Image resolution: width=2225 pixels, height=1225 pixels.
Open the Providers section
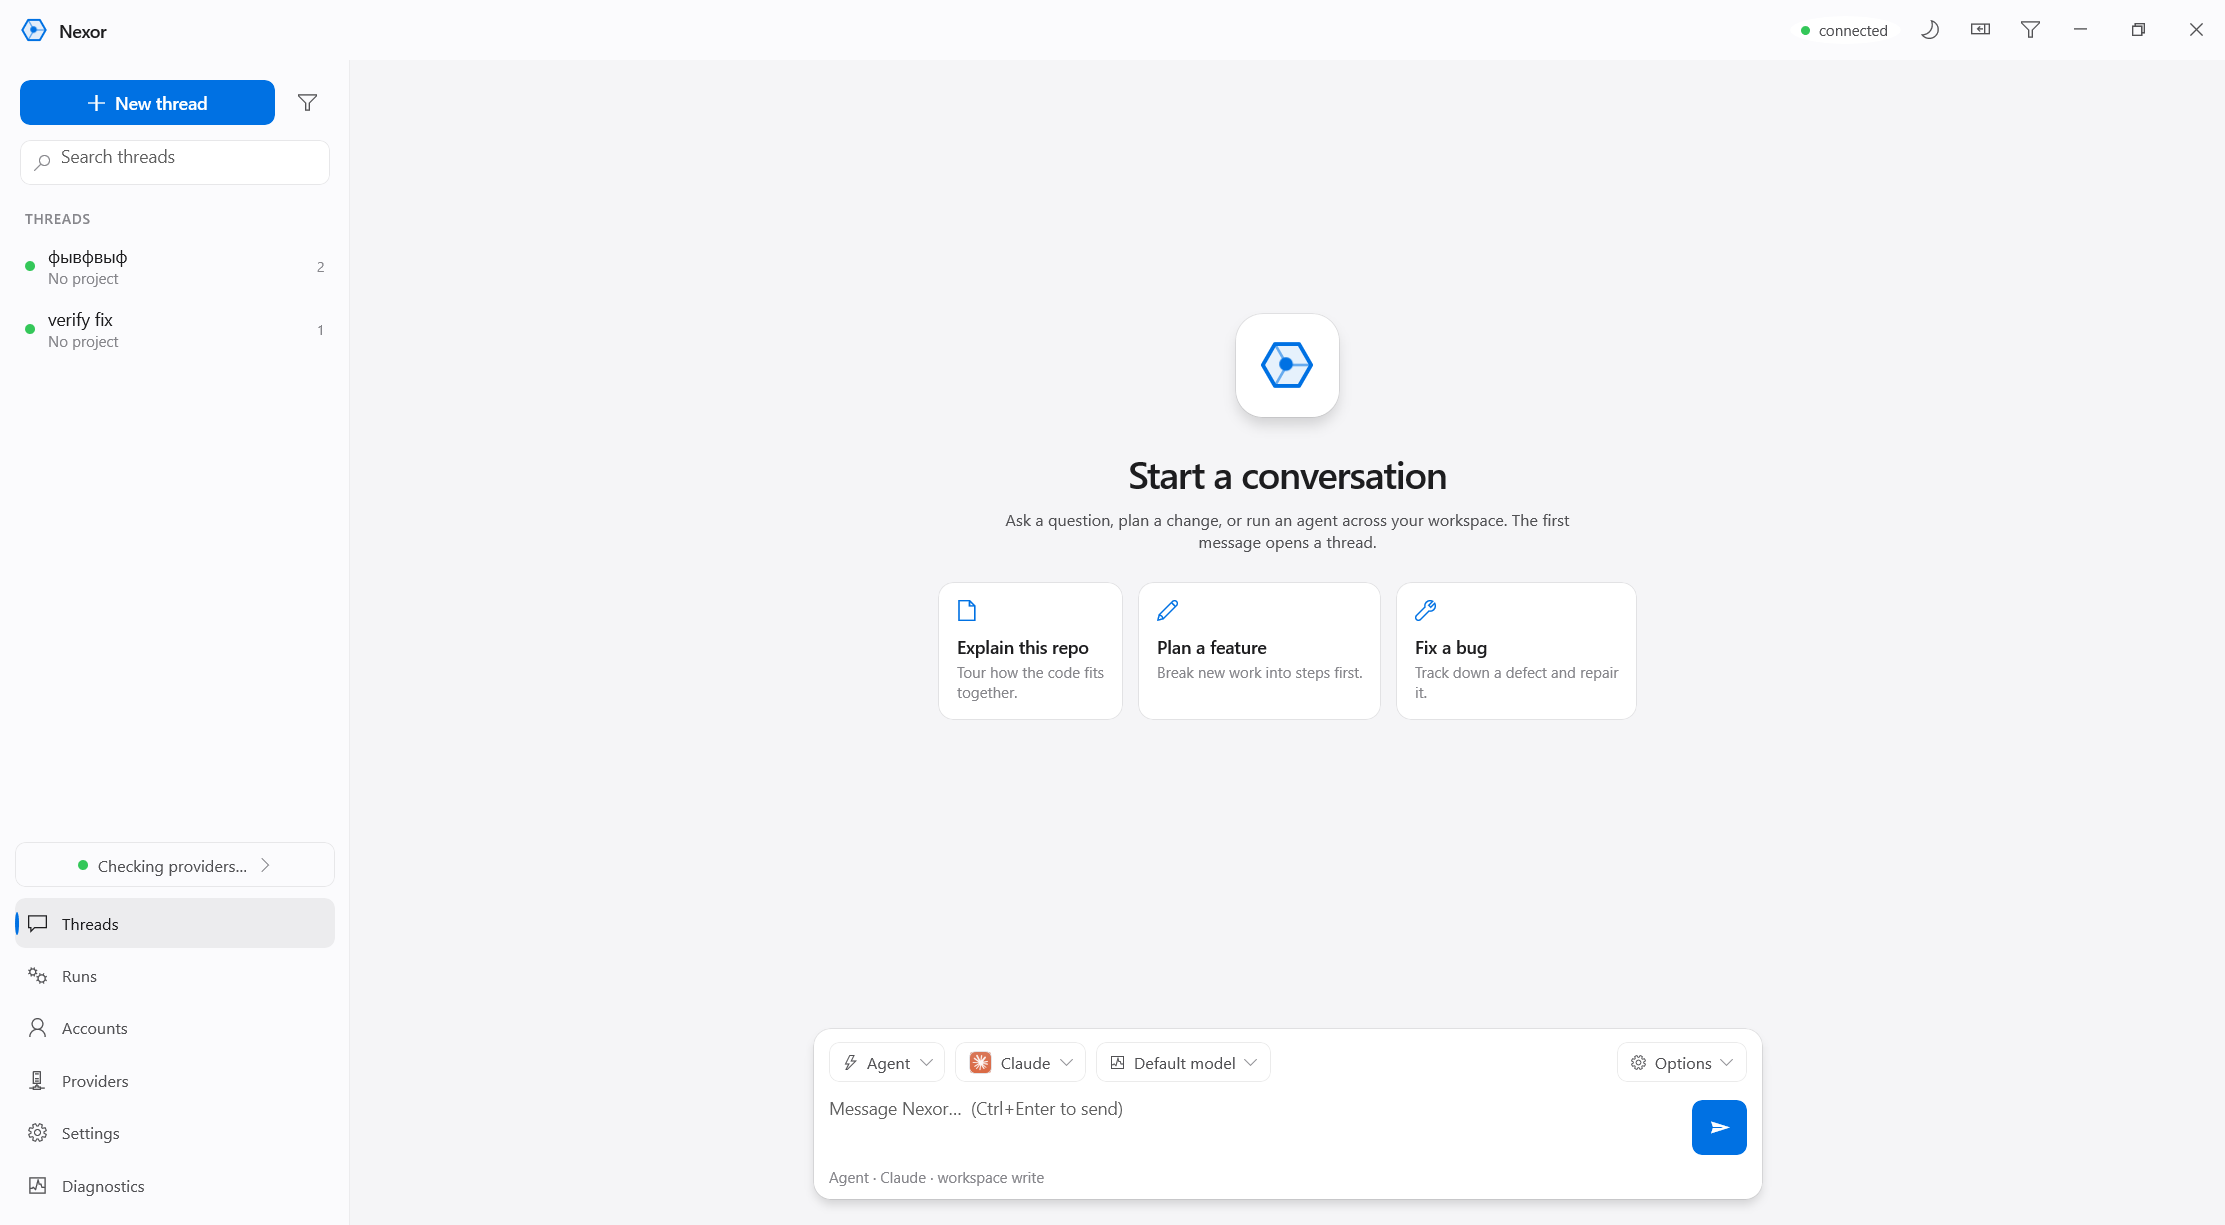pos(175,1081)
